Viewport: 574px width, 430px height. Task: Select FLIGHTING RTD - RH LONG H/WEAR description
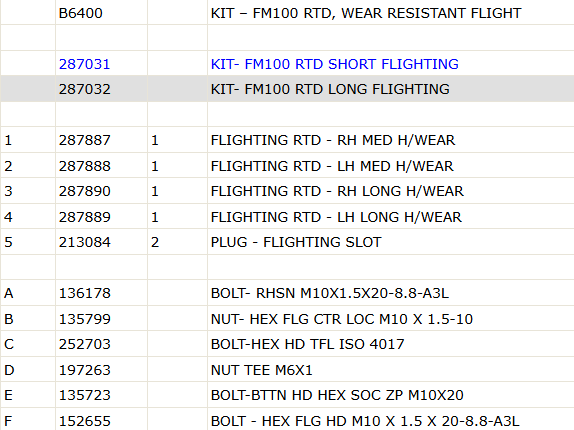[337, 191]
